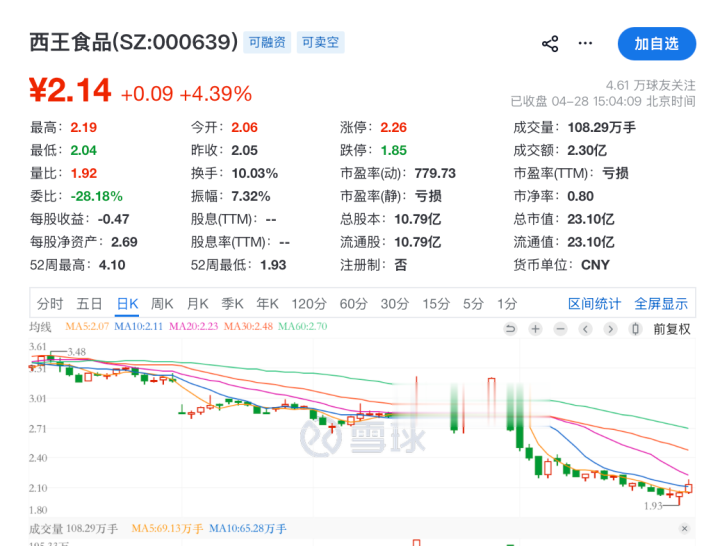This screenshot has height=546, width=720.
Task: Switch to the 五日 chart tab
Action: pos(89,304)
